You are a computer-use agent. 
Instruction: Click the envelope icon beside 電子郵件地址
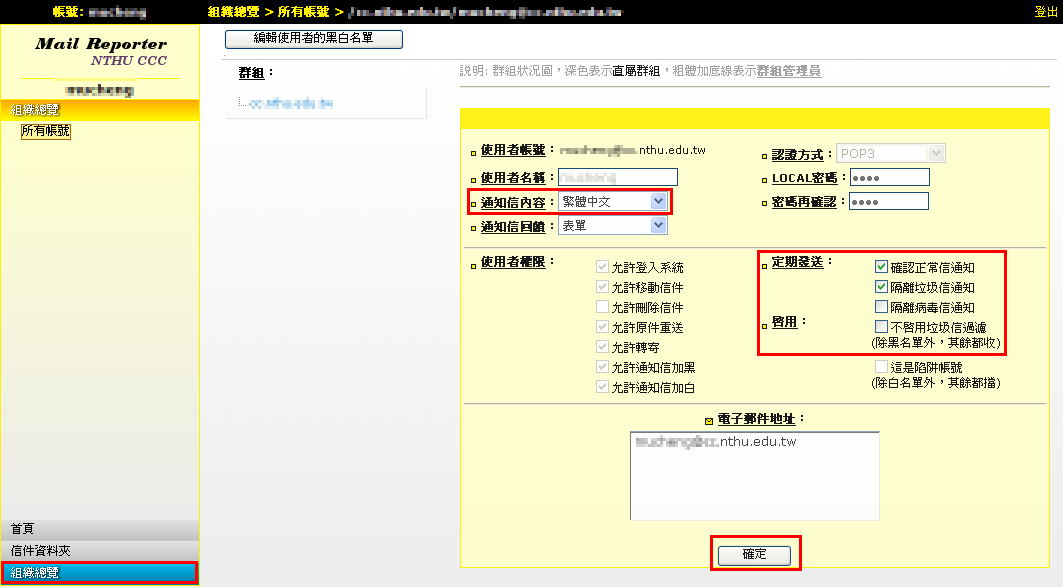point(709,420)
